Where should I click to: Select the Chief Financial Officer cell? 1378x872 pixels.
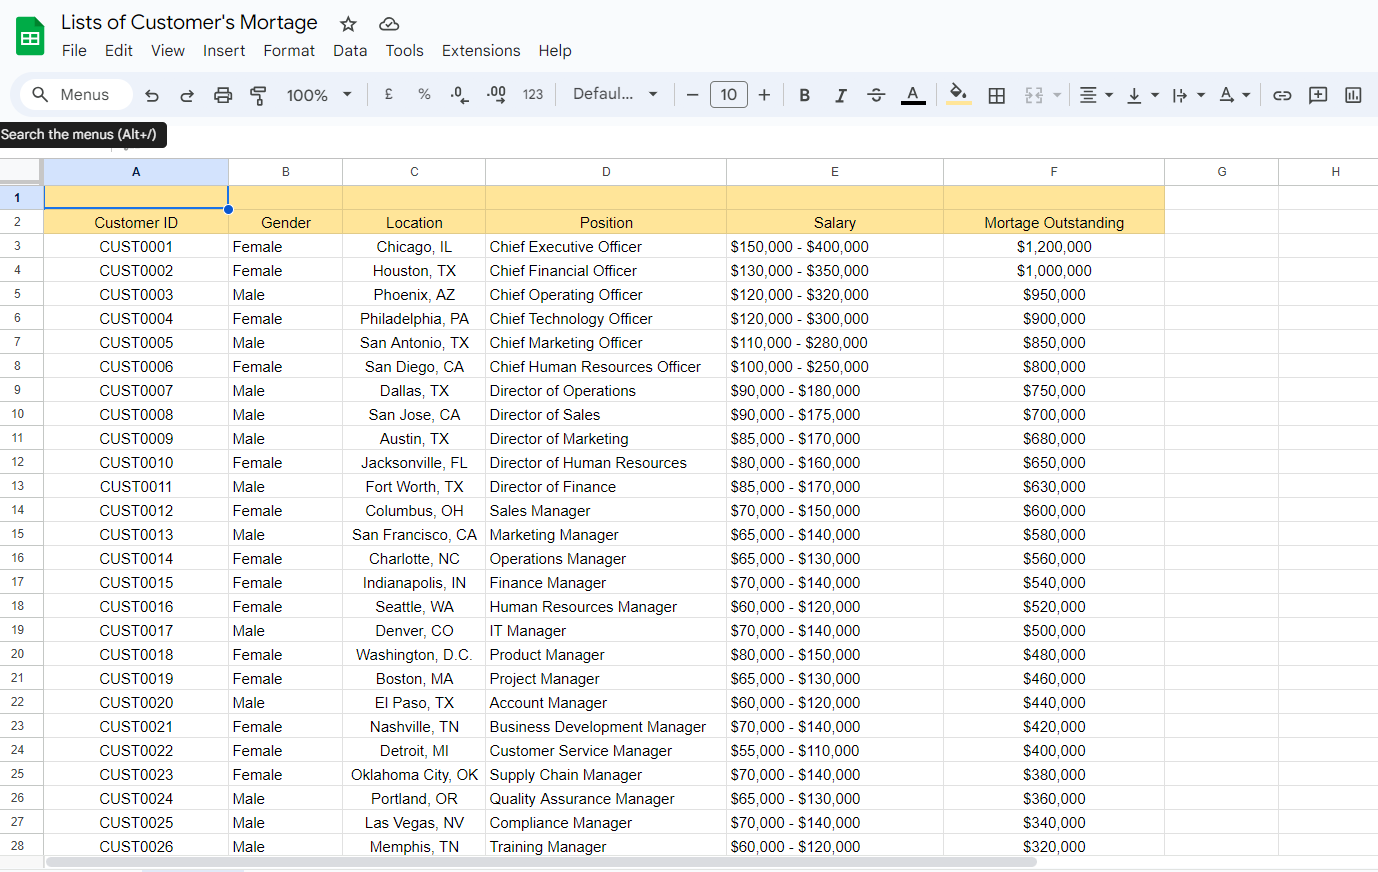tap(606, 270)
